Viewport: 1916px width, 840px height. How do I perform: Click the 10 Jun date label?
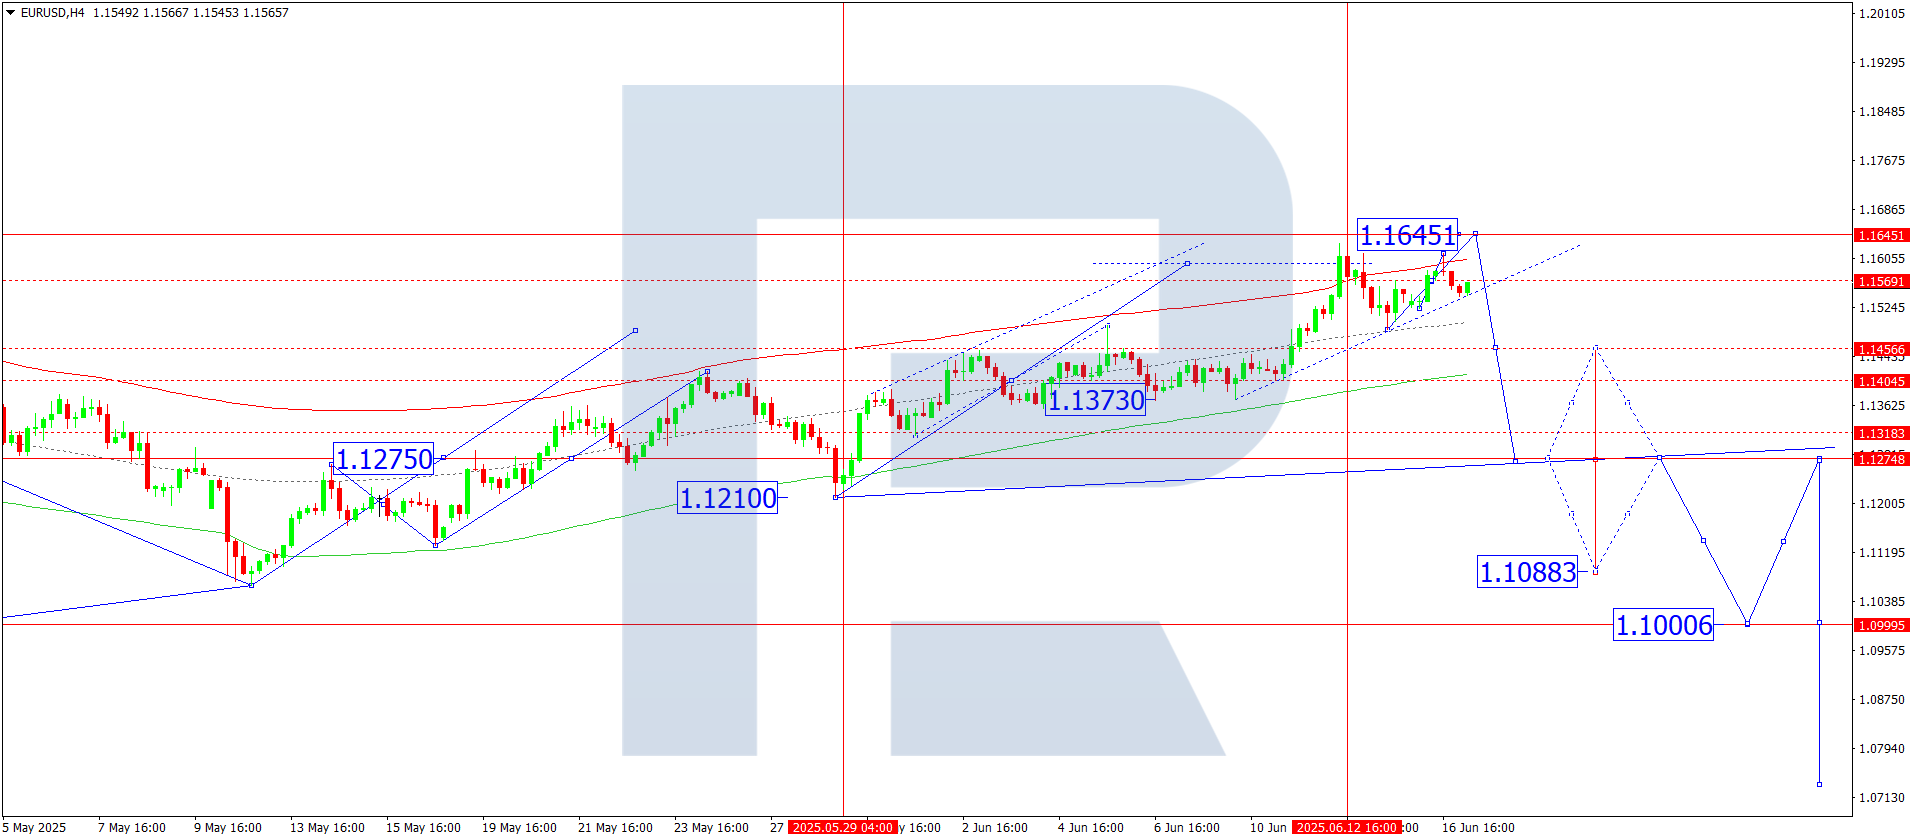pos(1268,827)
